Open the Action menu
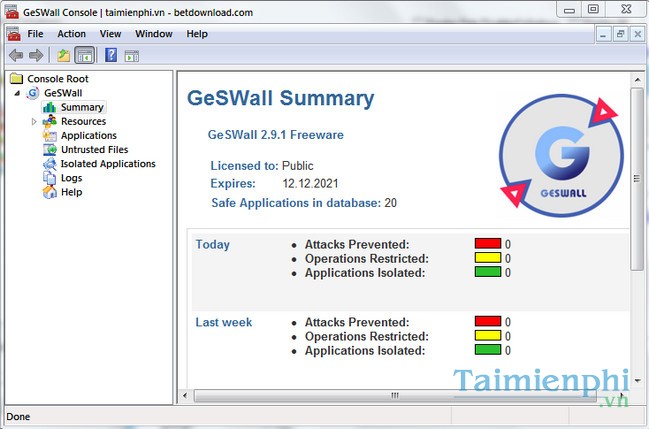Viewport: 649px width, 429px height. [71, 33]
